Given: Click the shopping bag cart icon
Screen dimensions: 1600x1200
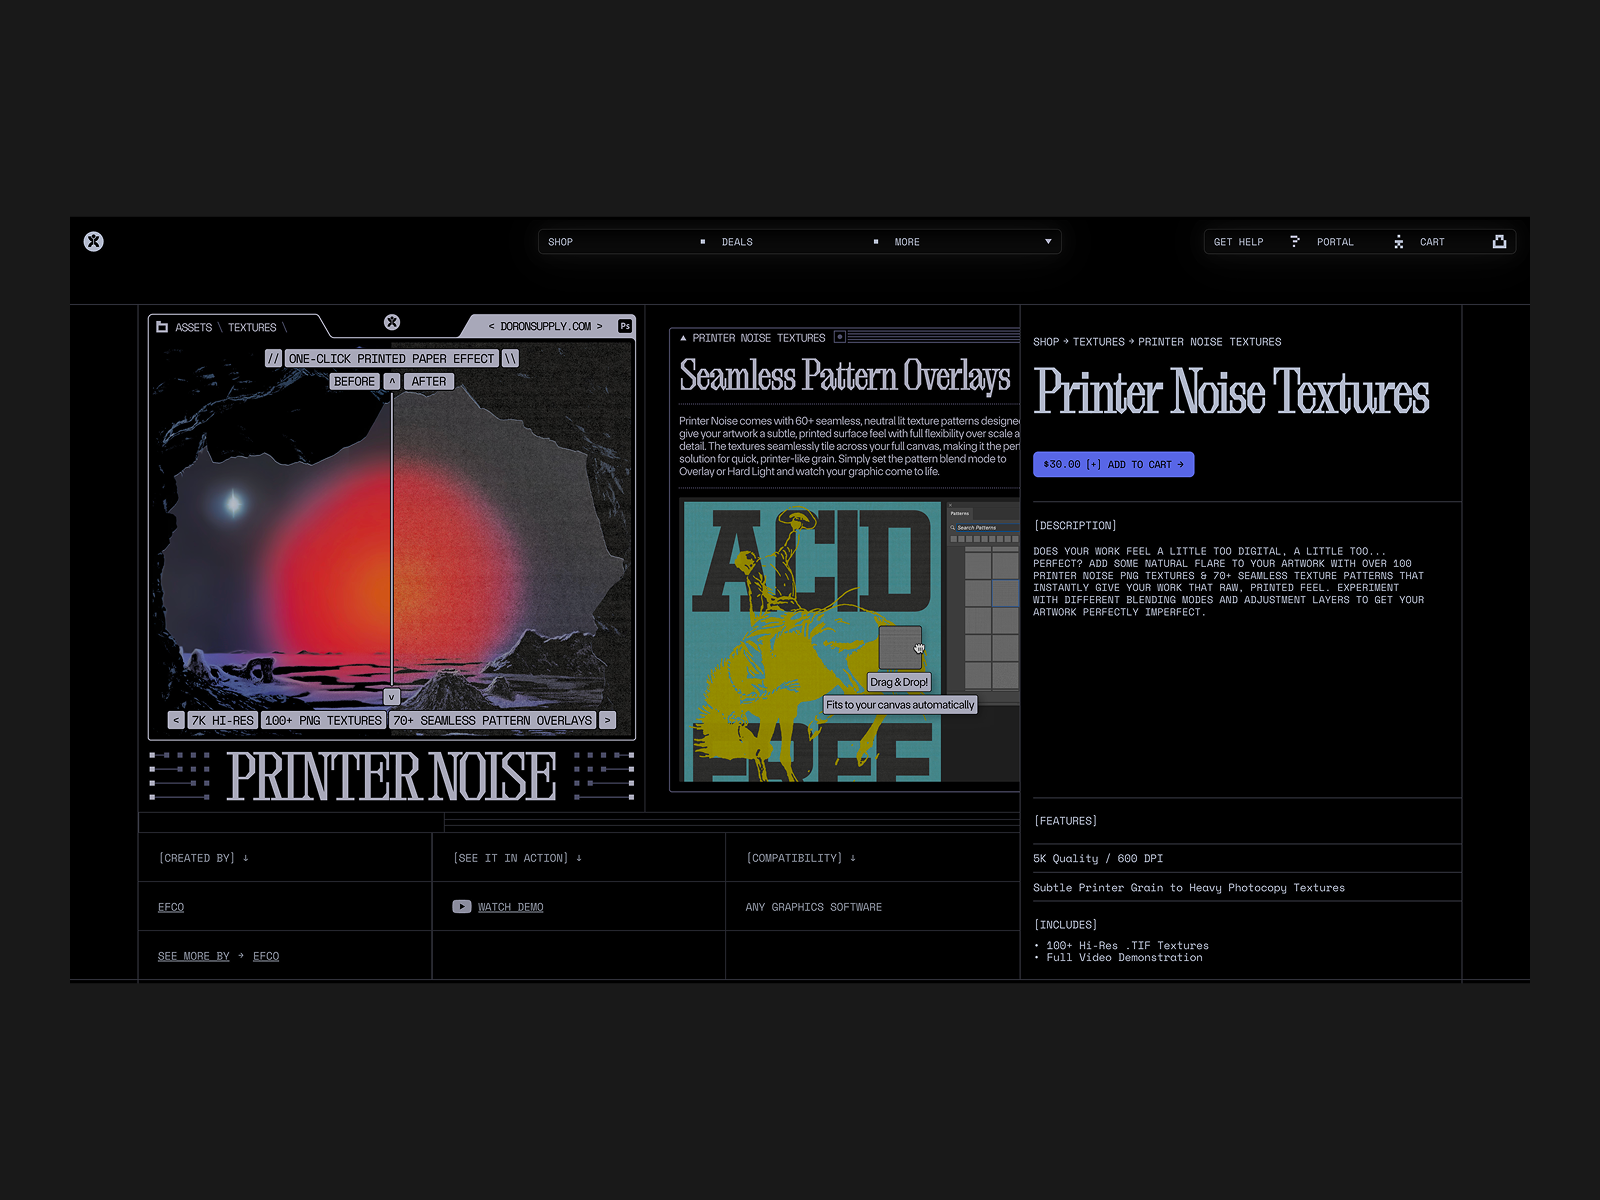Looking at the screenshot, I should pyautogui.click(x=1499, y=241).
